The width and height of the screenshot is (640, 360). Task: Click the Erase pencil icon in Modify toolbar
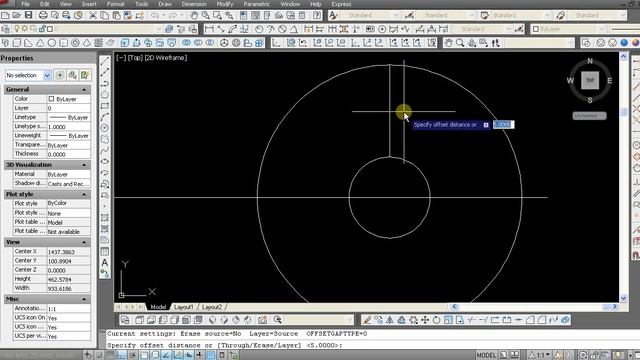(367, 320)
